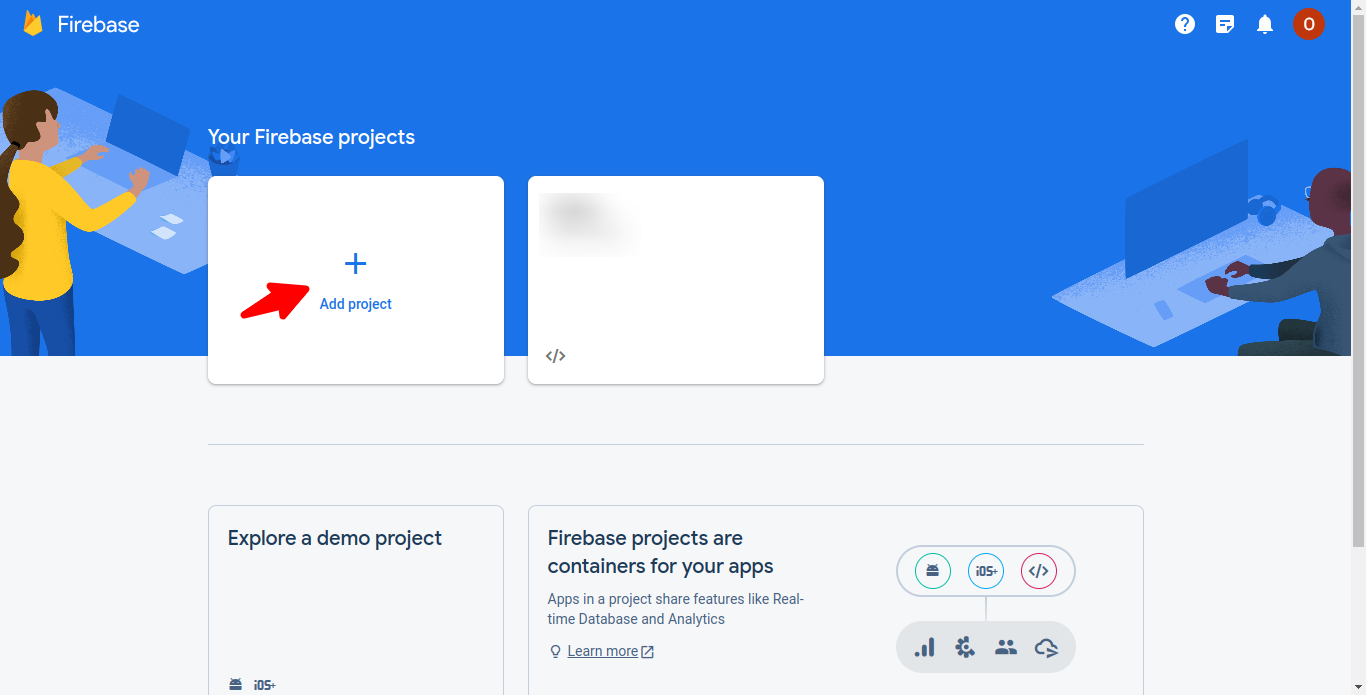Click the cloud icon in features diagram
The width and height of the screenshot is (1366, 695).
[1046, 648]
